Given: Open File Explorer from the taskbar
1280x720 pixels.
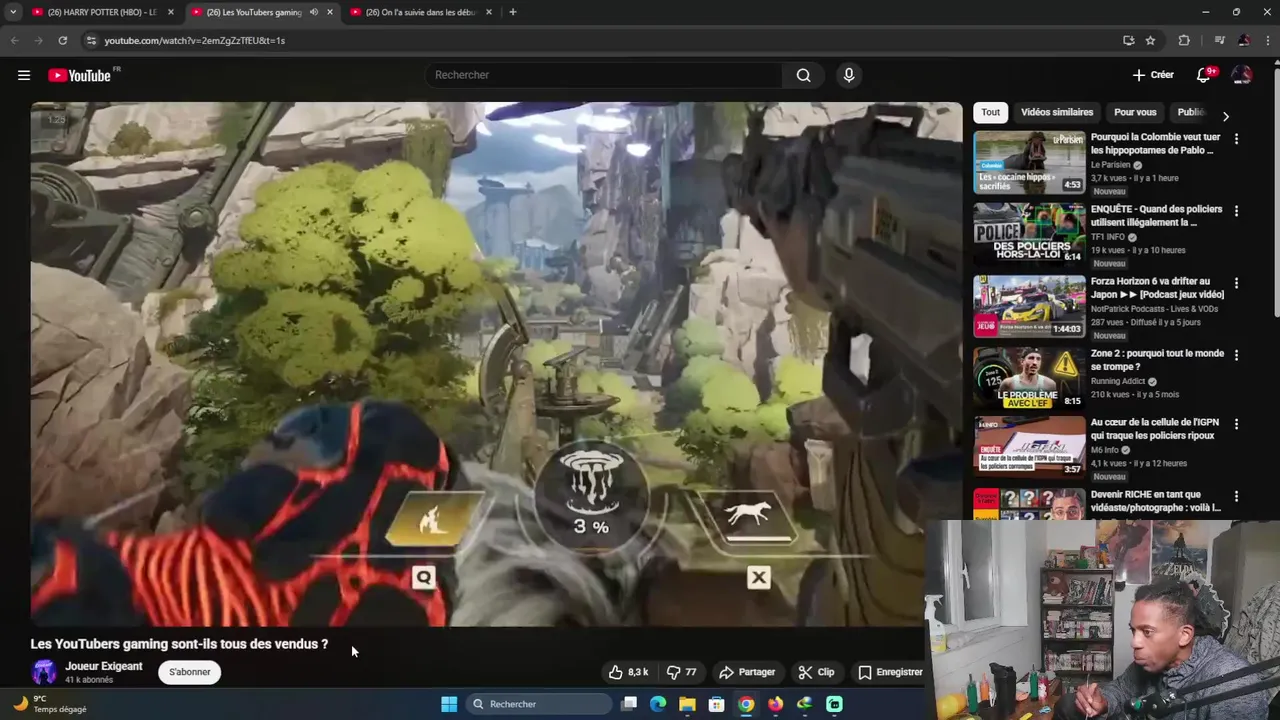Looking at the screenshot, I should point(687,704).
